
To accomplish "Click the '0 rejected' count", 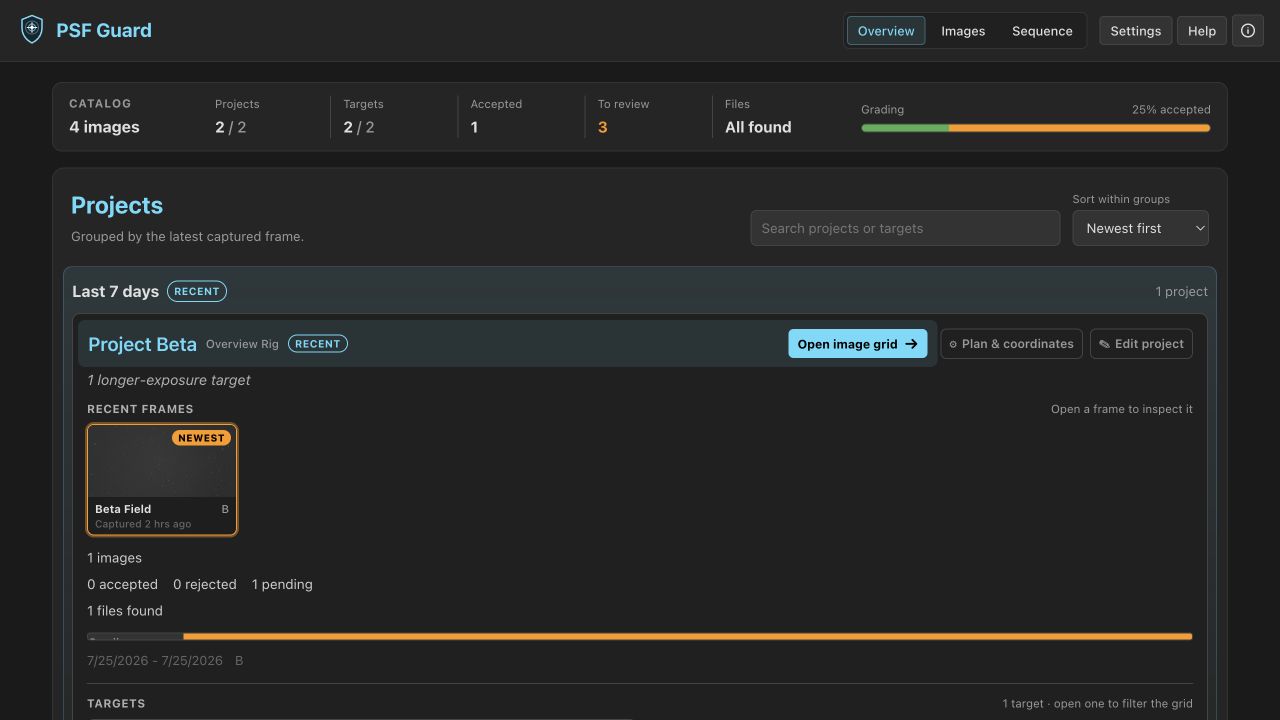I will [x=205, y=584].
